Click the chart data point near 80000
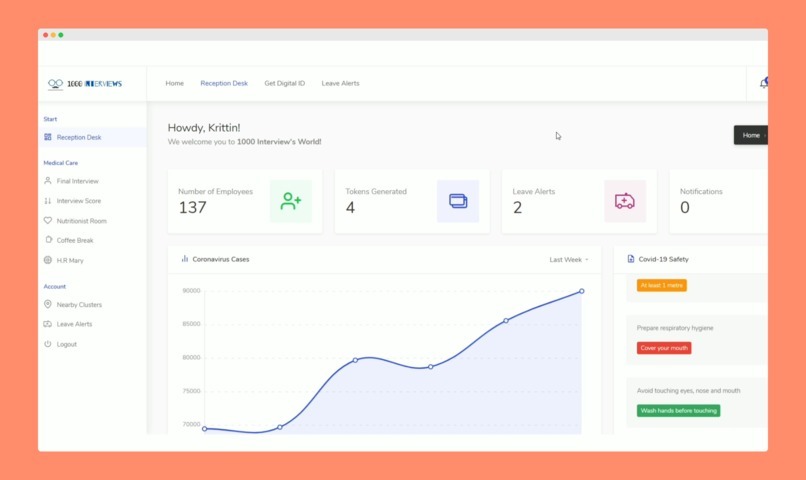Screen dimensions: 806x480 point(355,360)
